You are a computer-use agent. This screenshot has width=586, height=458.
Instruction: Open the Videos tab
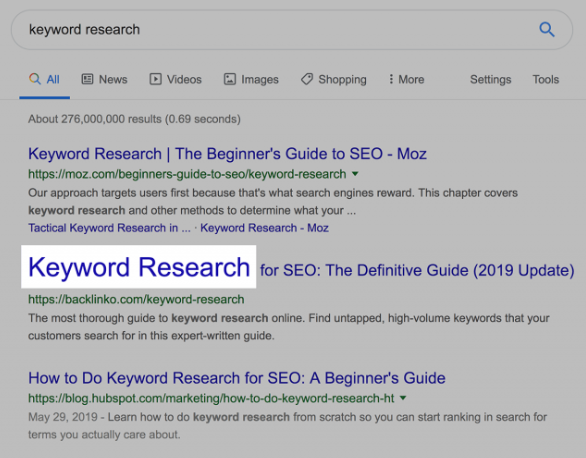click(176, 79)
